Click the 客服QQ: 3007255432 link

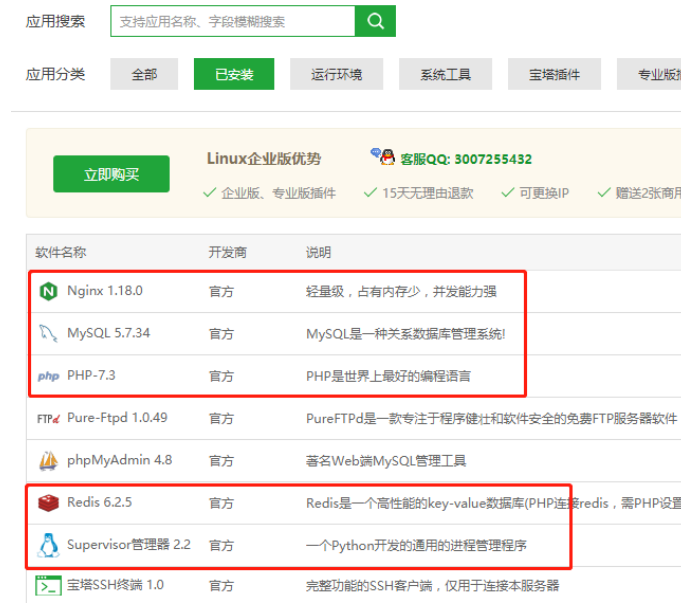(x=465, y=159)
